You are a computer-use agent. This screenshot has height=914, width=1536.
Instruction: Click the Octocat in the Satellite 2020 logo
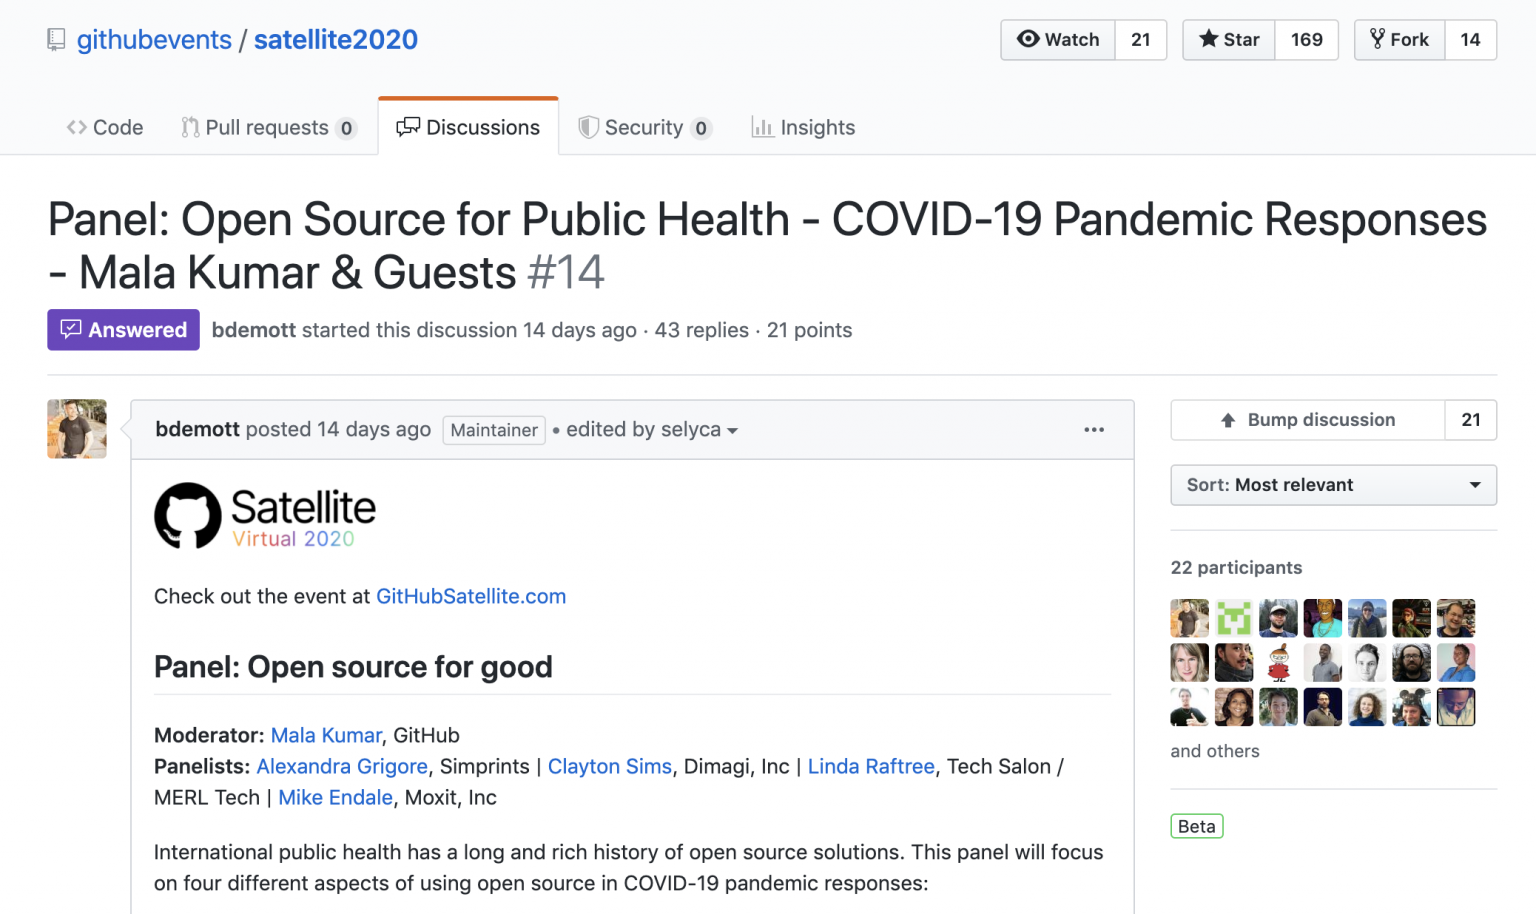tap(187, 516)
